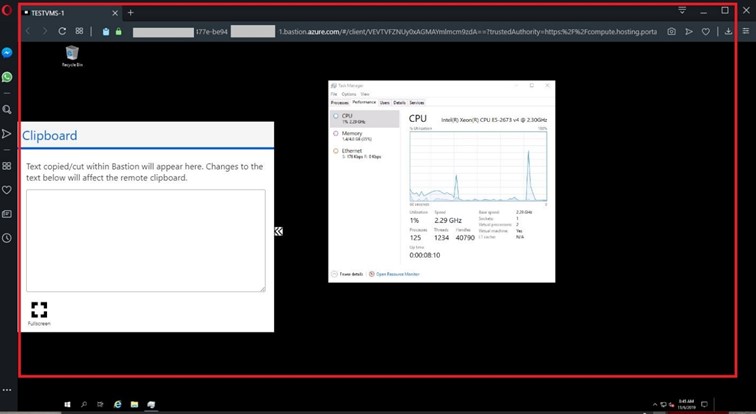Switch to Task Manager Details tab
756x414 pixels.
[399, 103]
